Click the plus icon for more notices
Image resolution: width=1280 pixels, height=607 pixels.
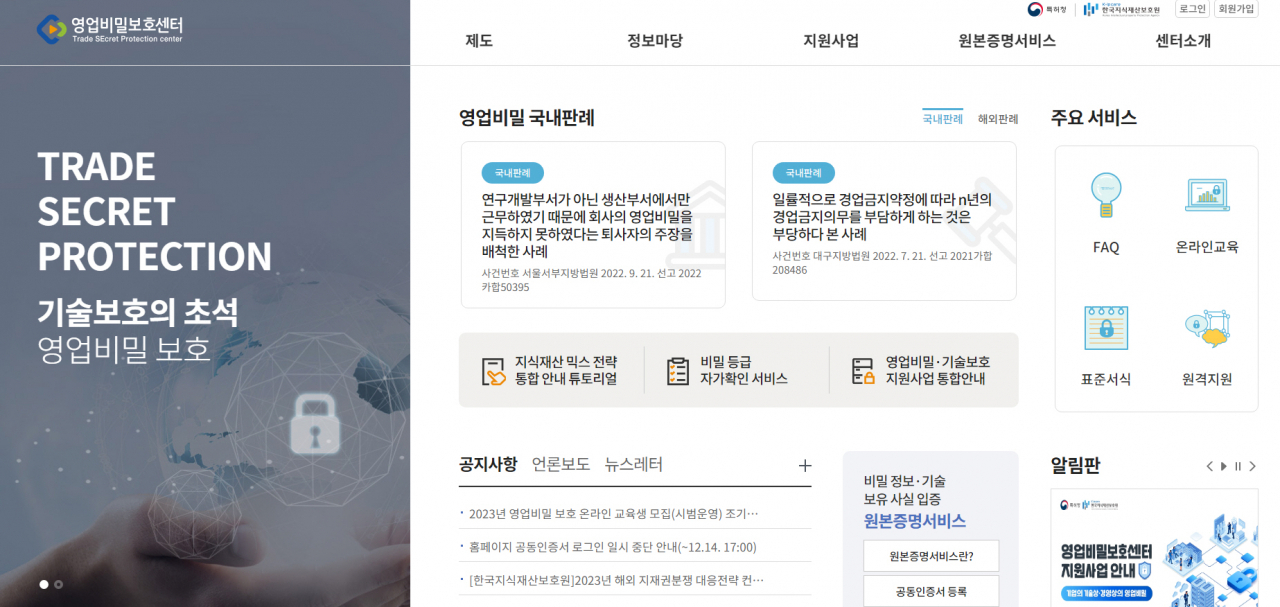tap(805, 465)
